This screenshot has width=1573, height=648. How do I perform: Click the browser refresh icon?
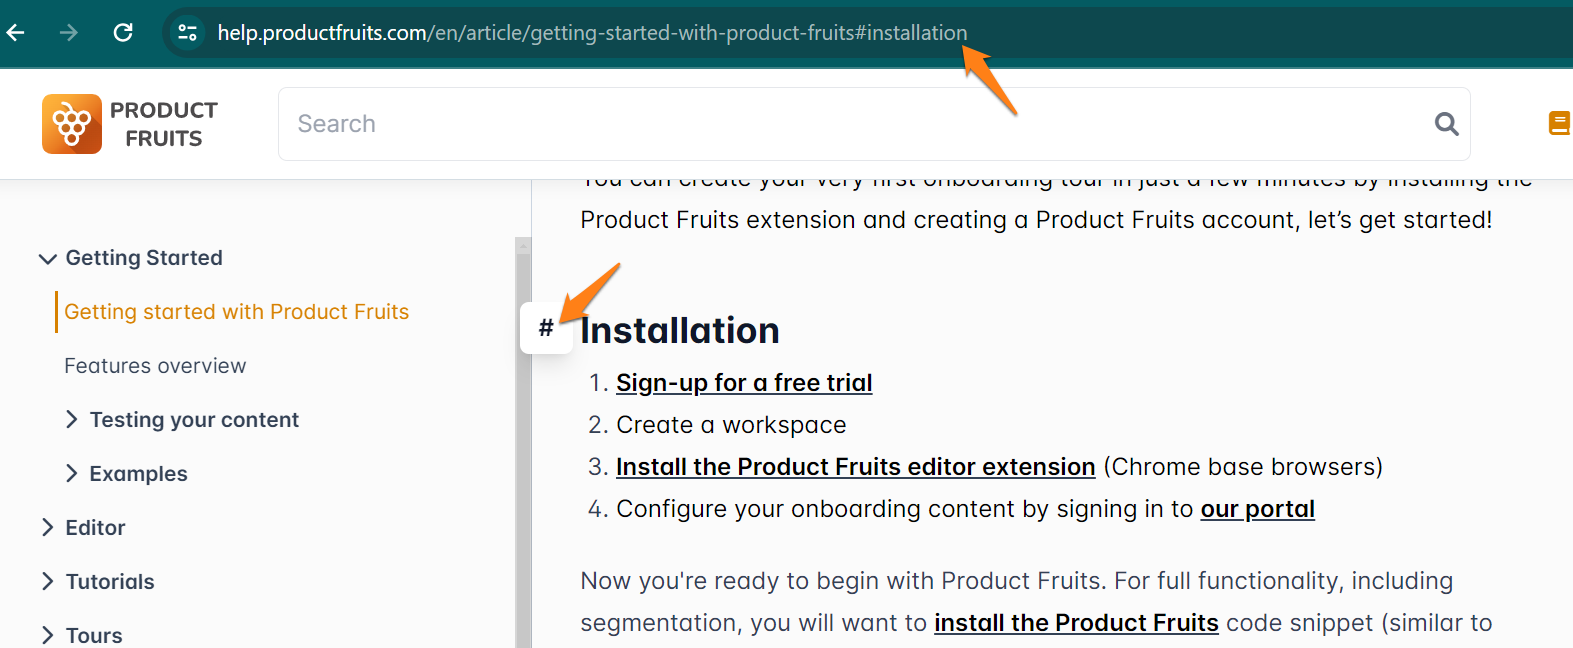click(123, 32)
